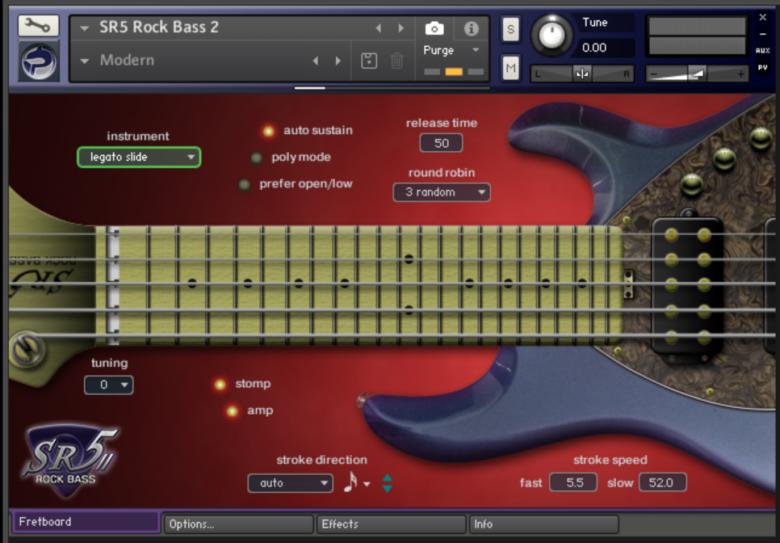Click the stroke speed label
The height and width of the screenshot is (543, 780).
tap(610, 460)
